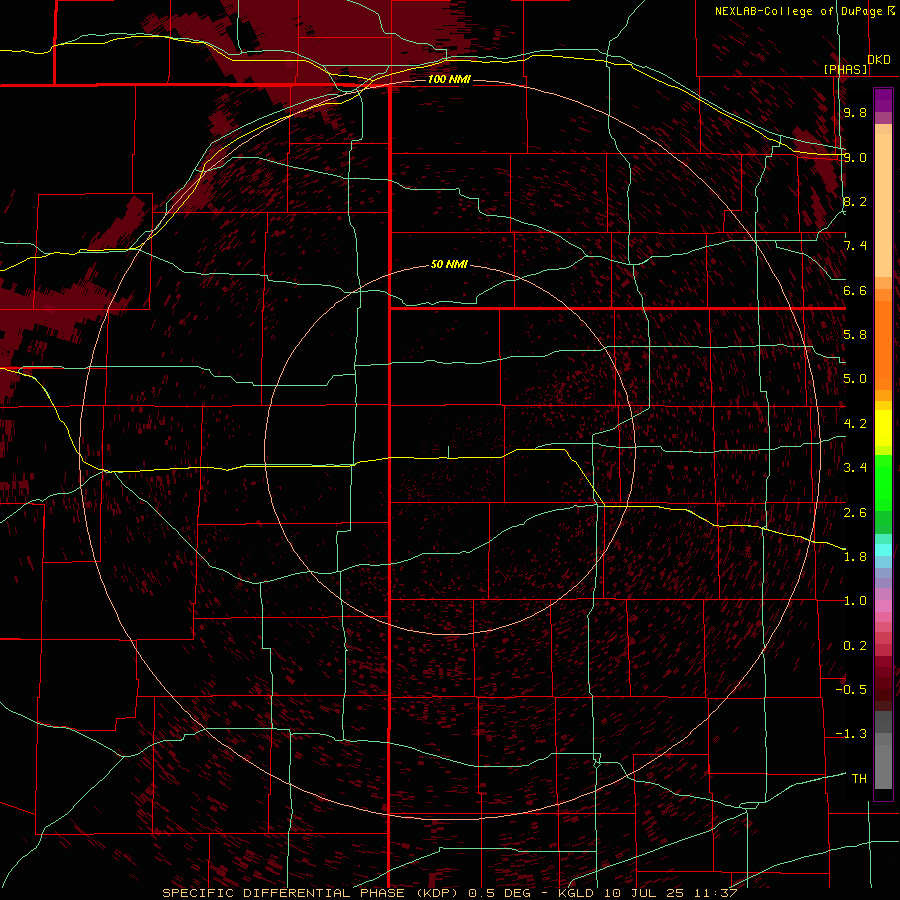This screenshot has height=900, width=900.
Task: Click the [PHAS] units label
Action: pos(846,69)
